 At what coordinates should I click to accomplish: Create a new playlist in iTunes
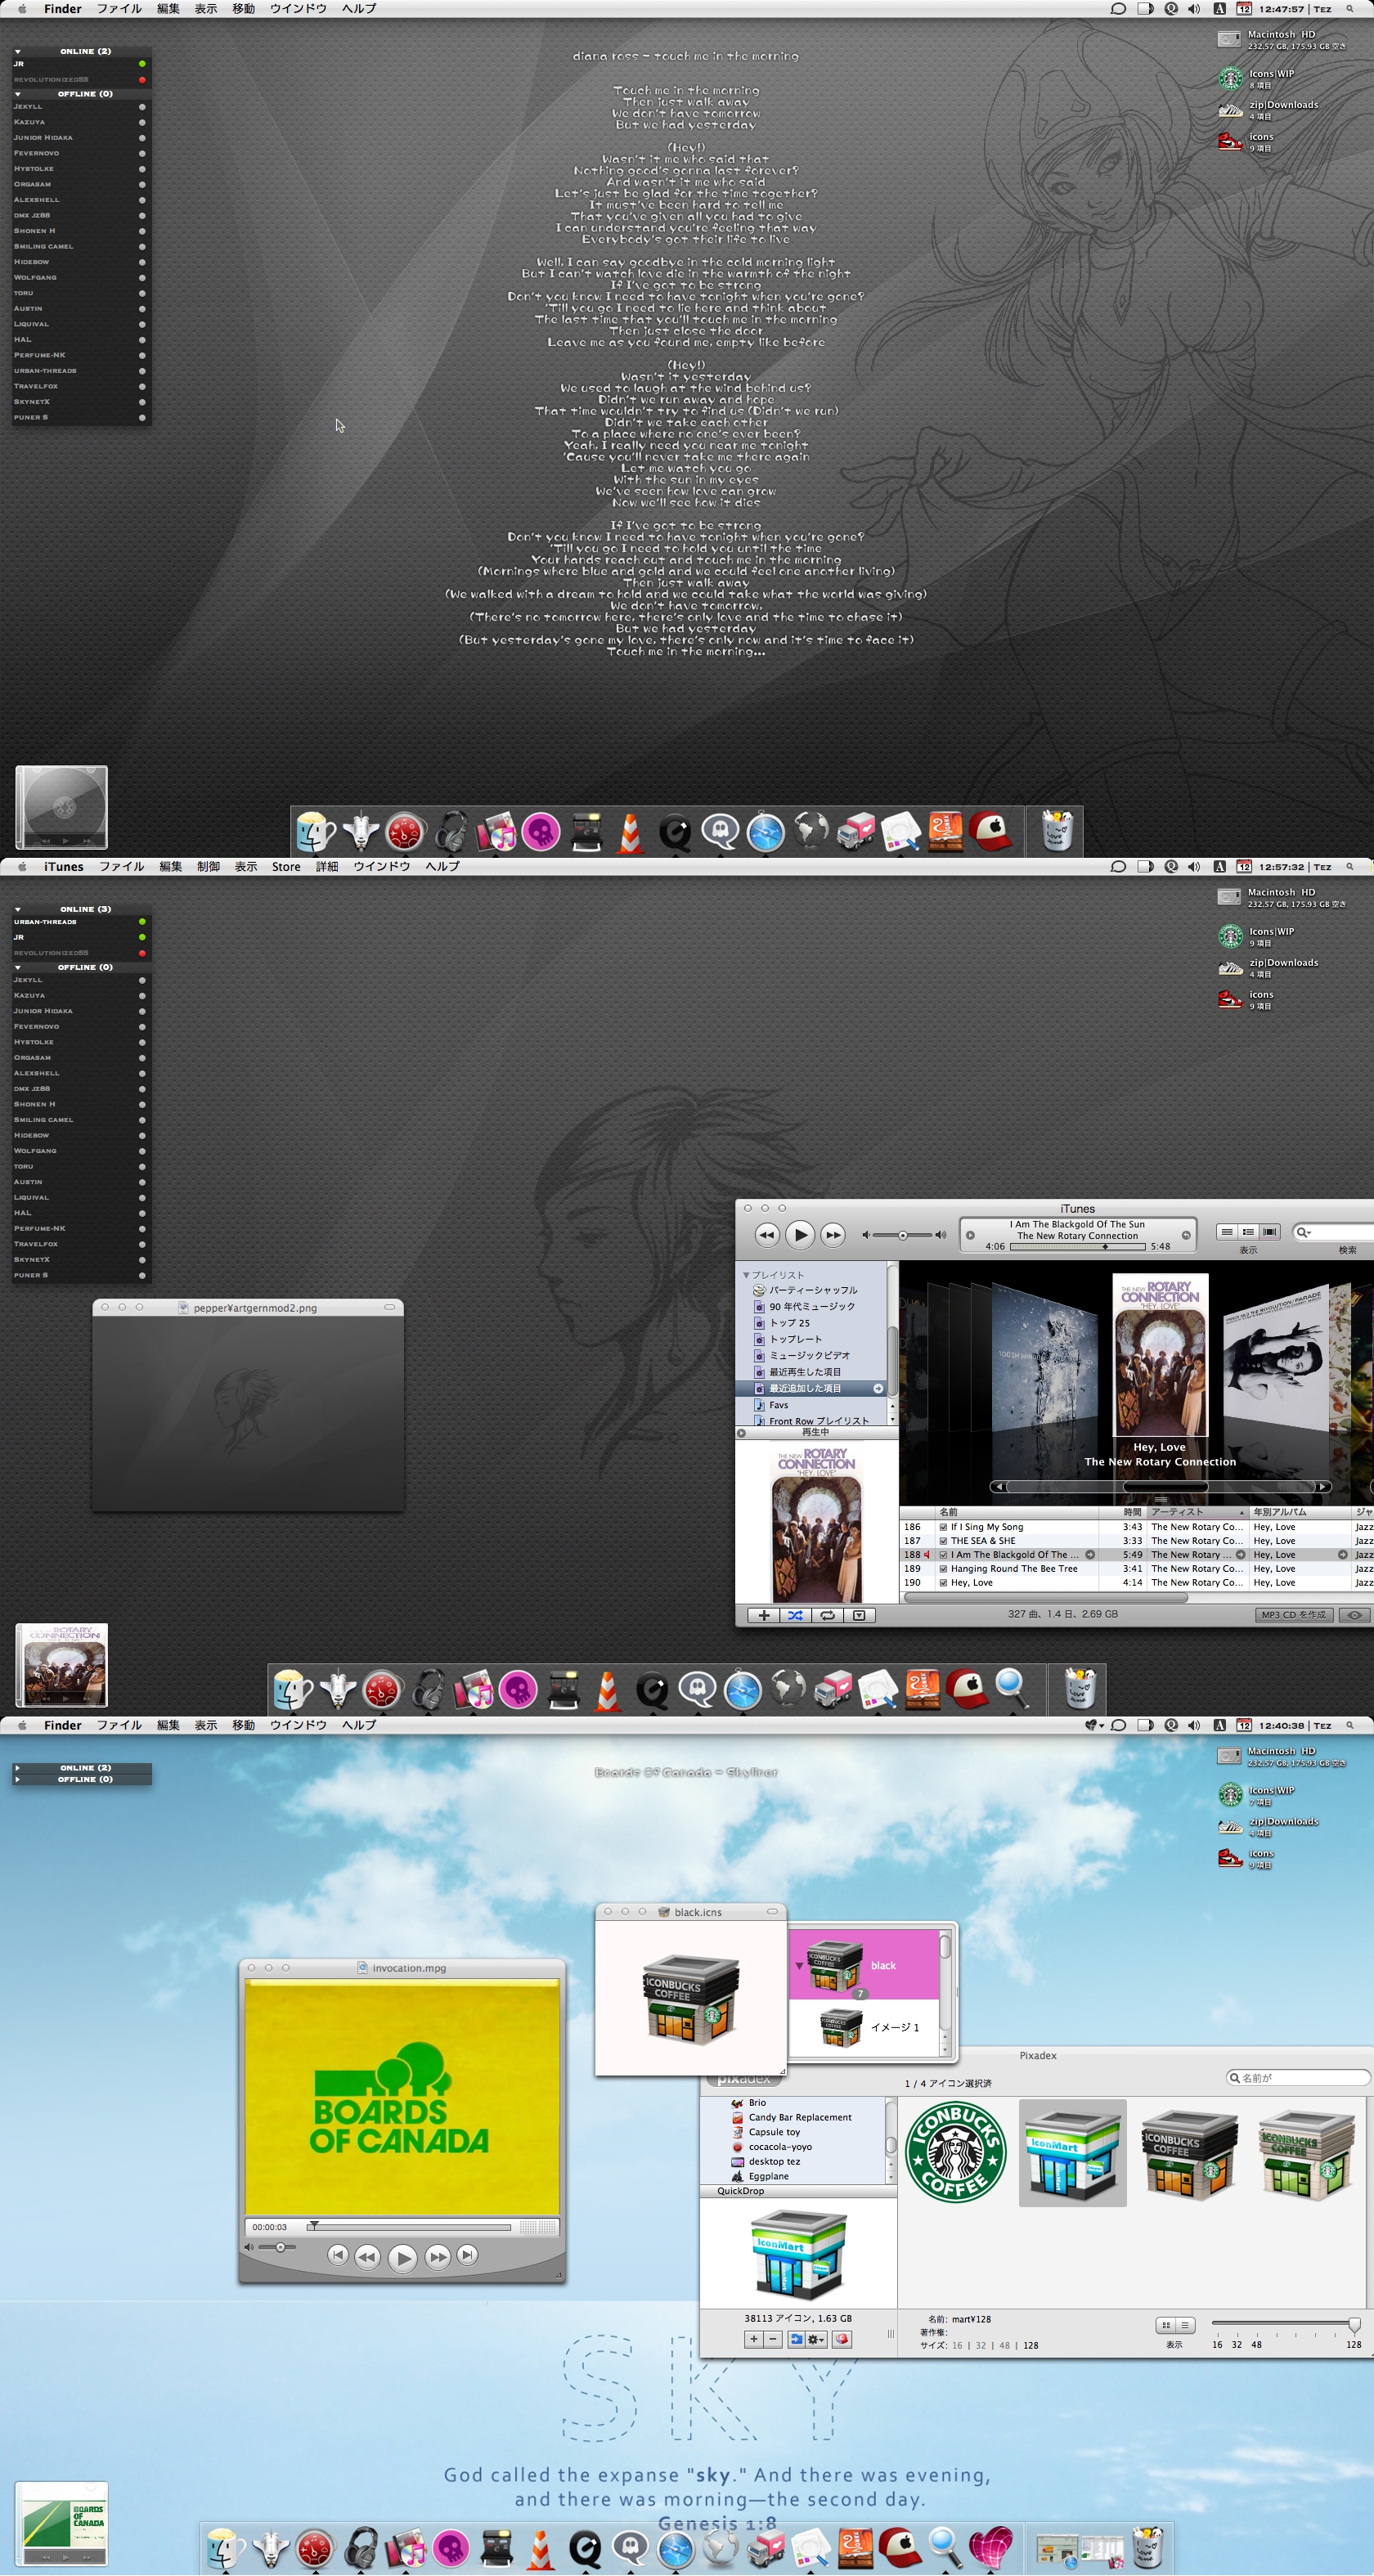(764, 1615)
